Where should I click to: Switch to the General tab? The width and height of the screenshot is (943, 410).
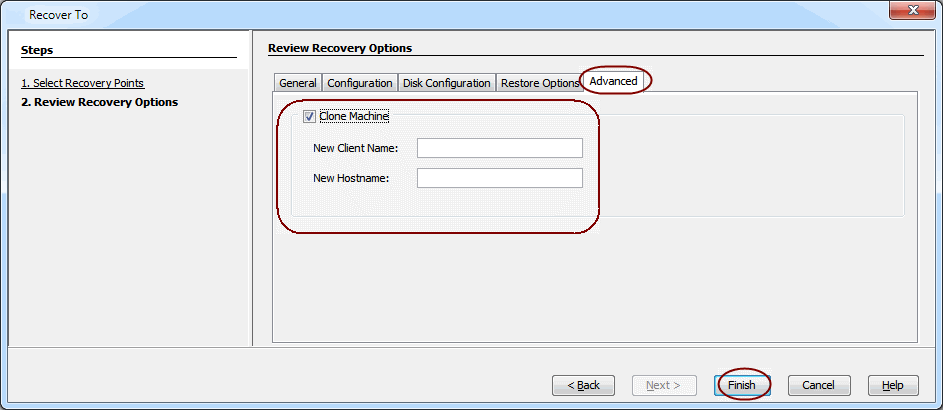tap(298, 83)
